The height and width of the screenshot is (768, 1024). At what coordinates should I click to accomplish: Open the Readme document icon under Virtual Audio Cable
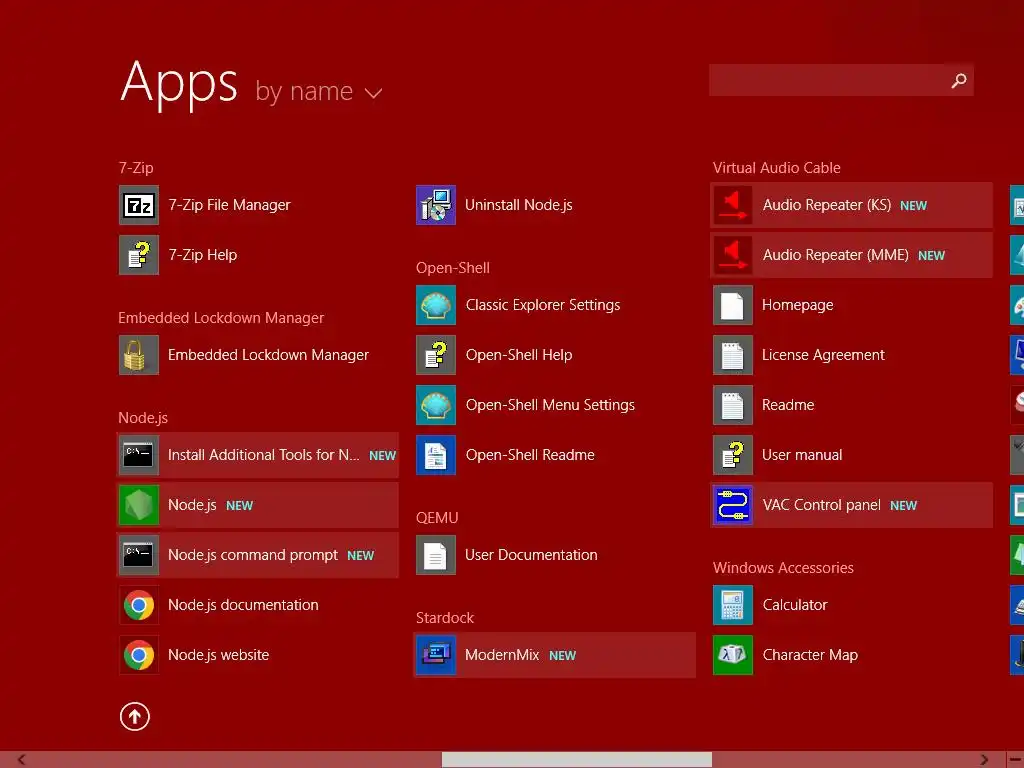733,405
